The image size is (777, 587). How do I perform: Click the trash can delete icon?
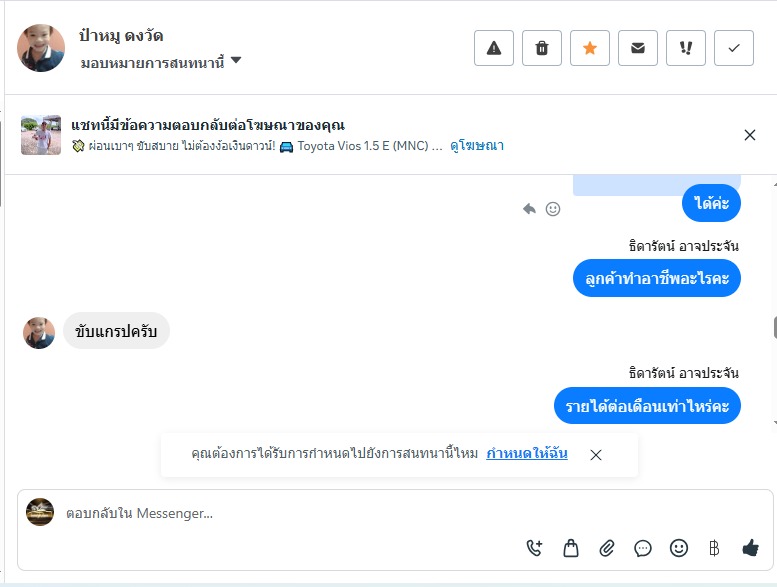coord(542,48)
